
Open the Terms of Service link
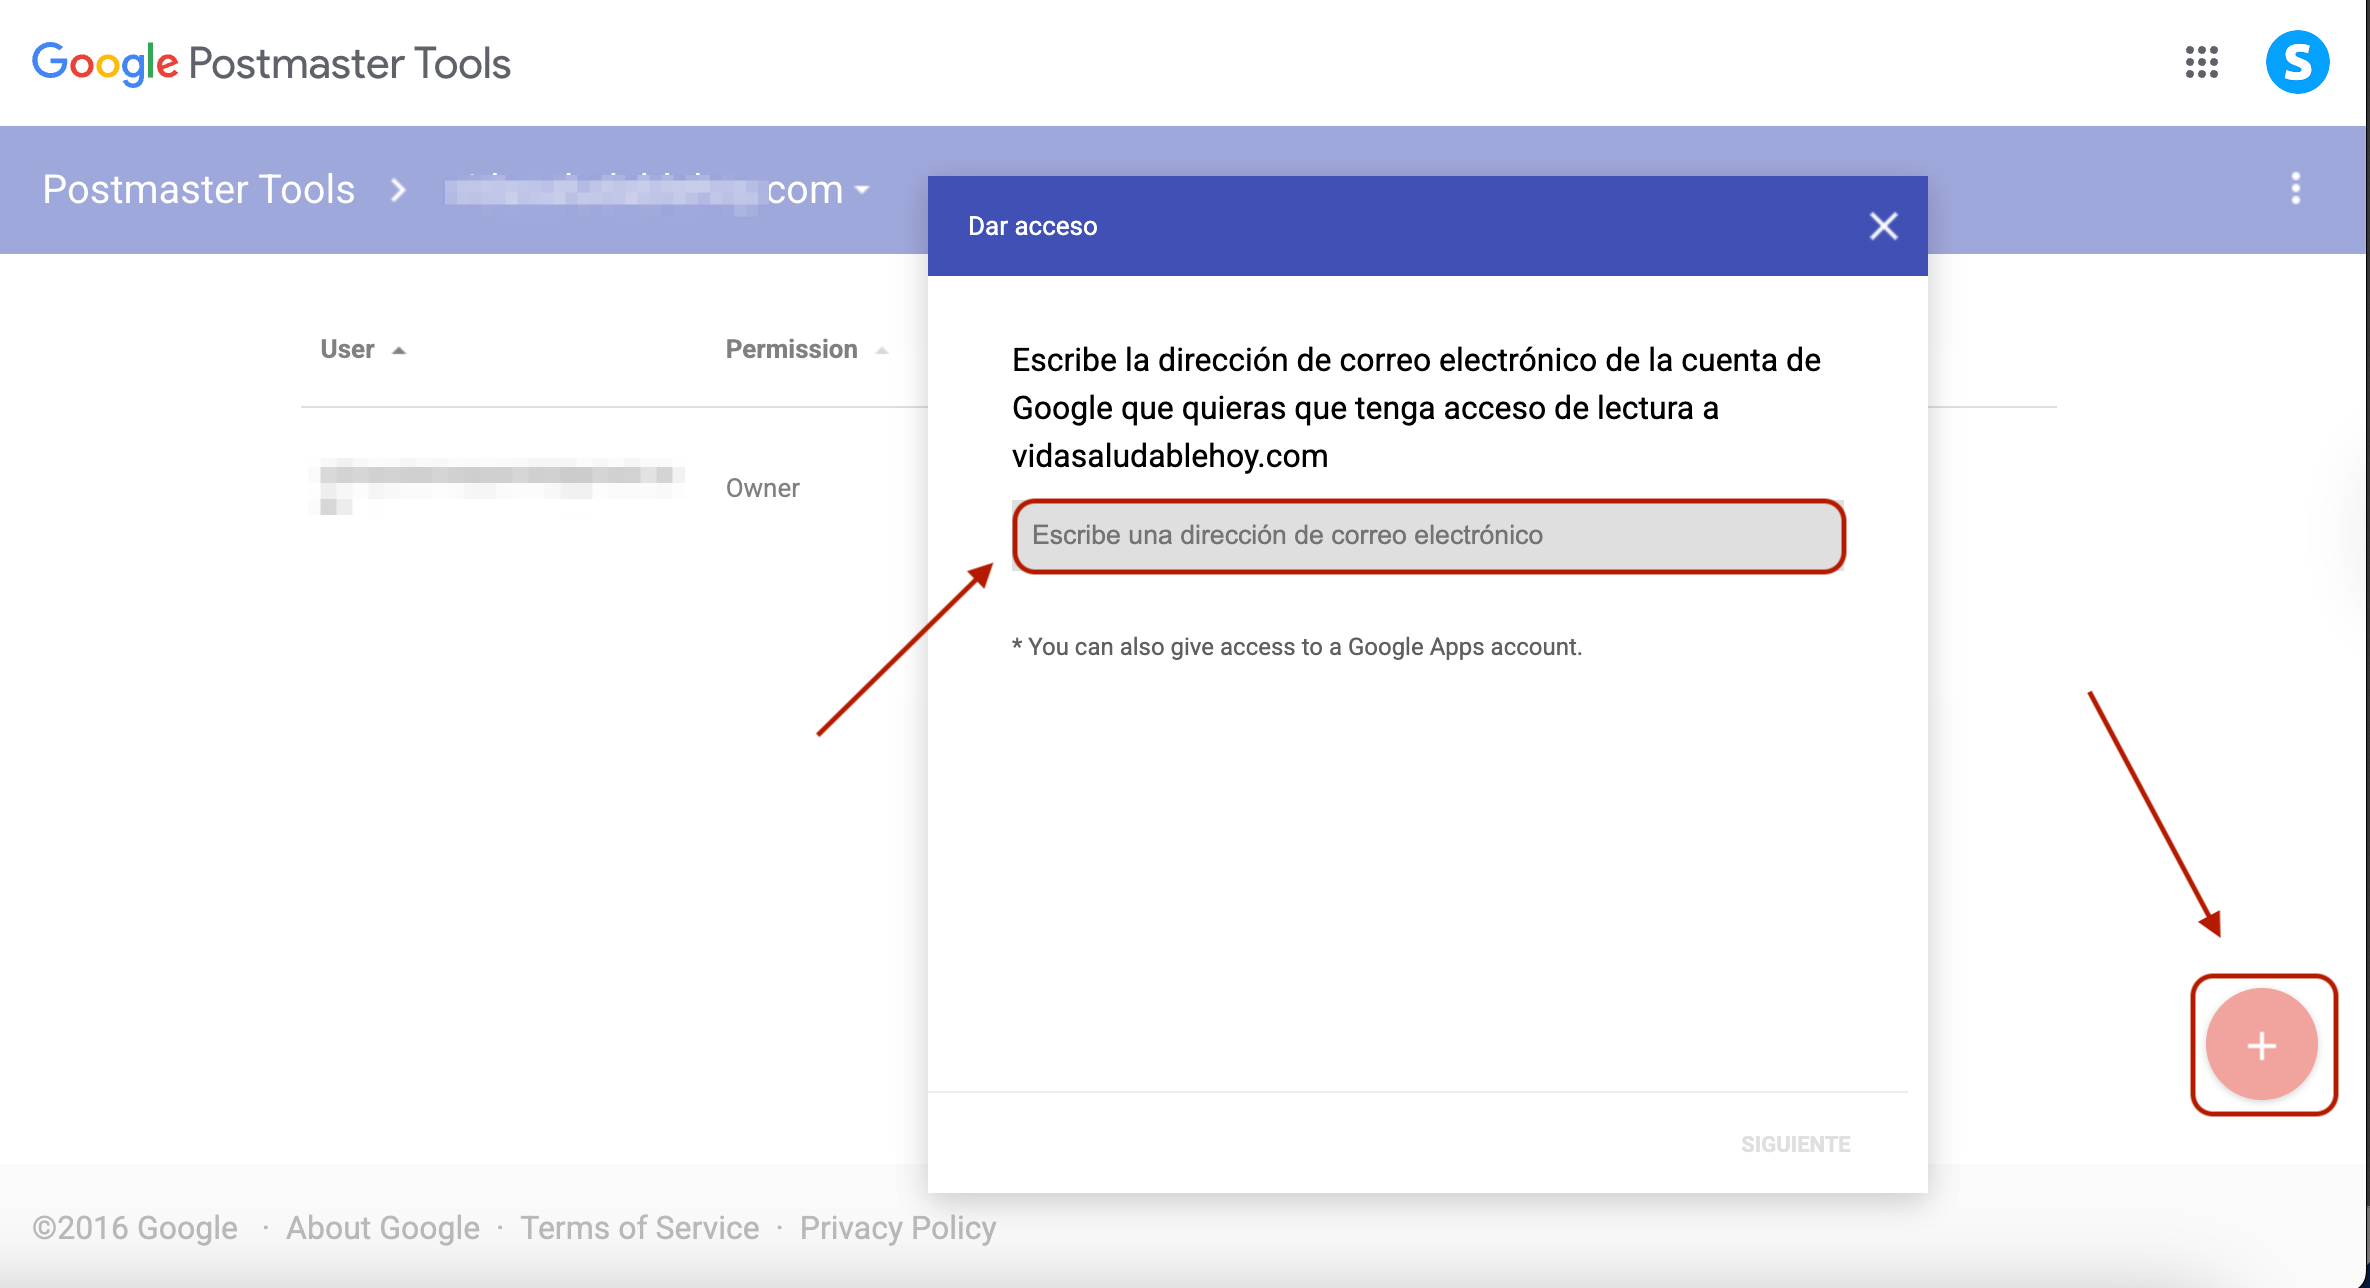639,1227
